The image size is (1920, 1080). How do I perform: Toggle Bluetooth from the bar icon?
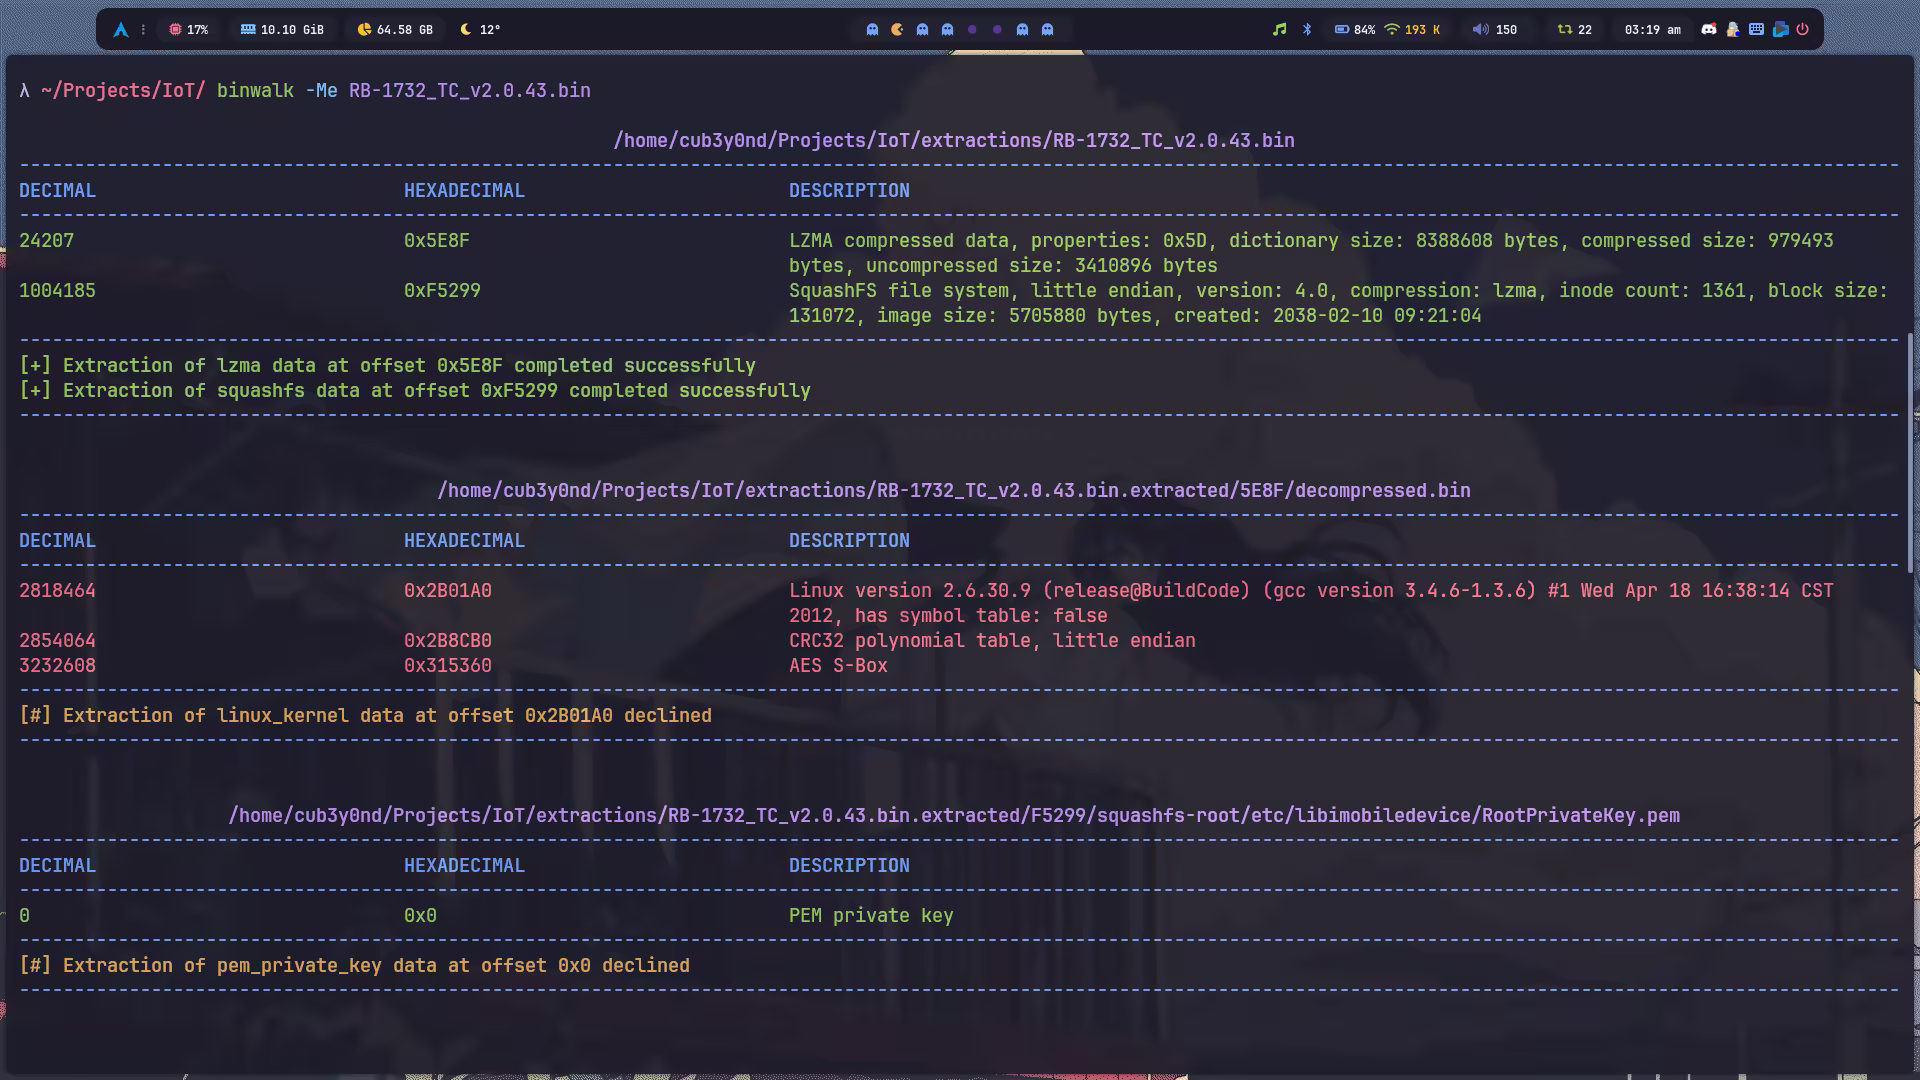click(x=1307, y=30)
